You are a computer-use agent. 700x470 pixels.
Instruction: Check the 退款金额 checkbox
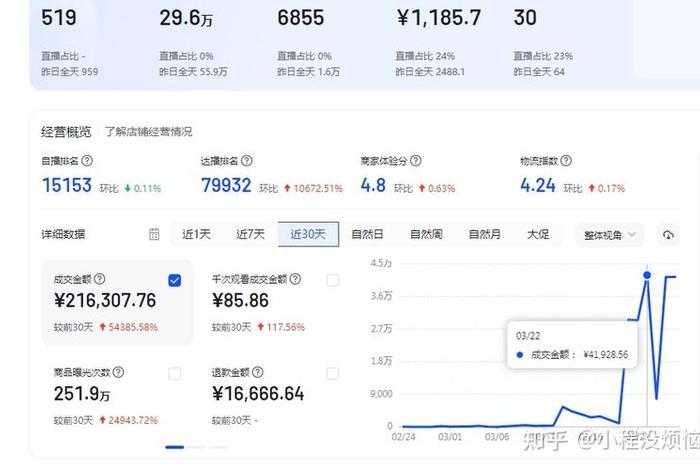coord(333,373)
